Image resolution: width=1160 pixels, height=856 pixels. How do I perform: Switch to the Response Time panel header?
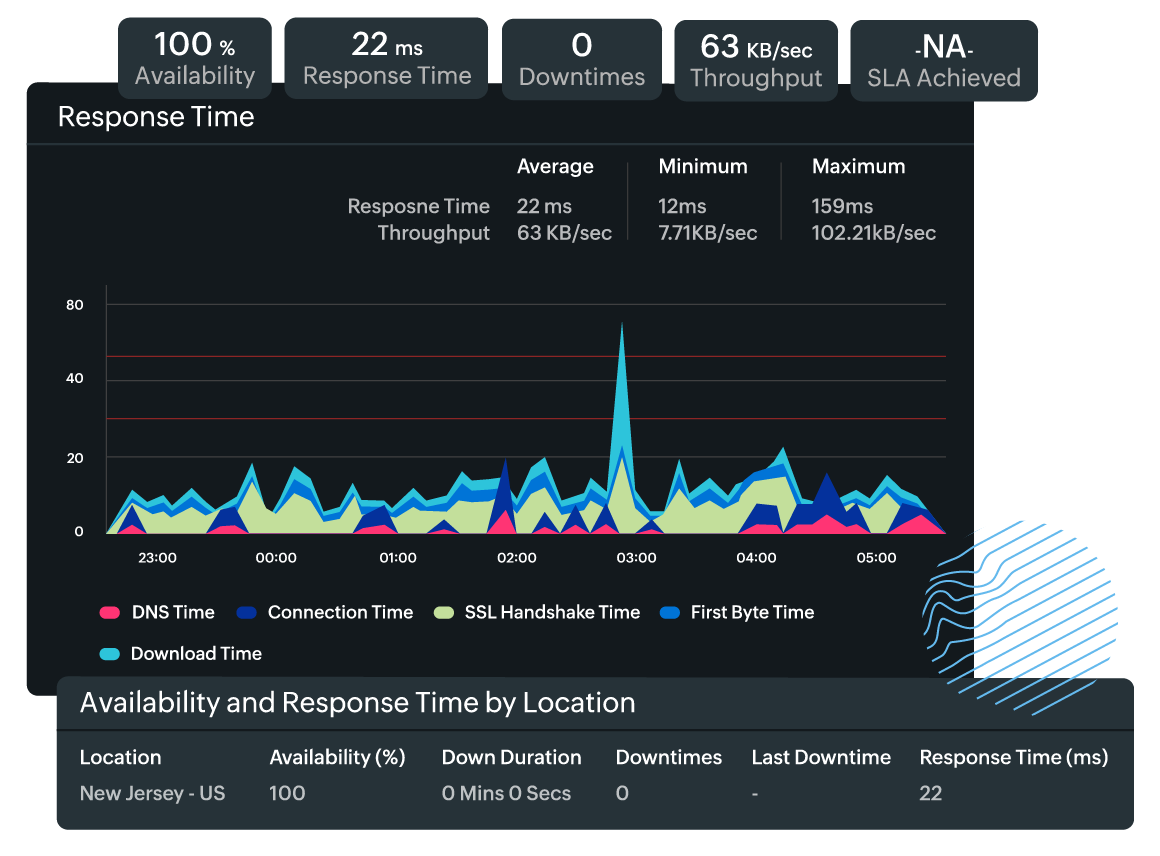pyautogui.click(x=156, y=117)
